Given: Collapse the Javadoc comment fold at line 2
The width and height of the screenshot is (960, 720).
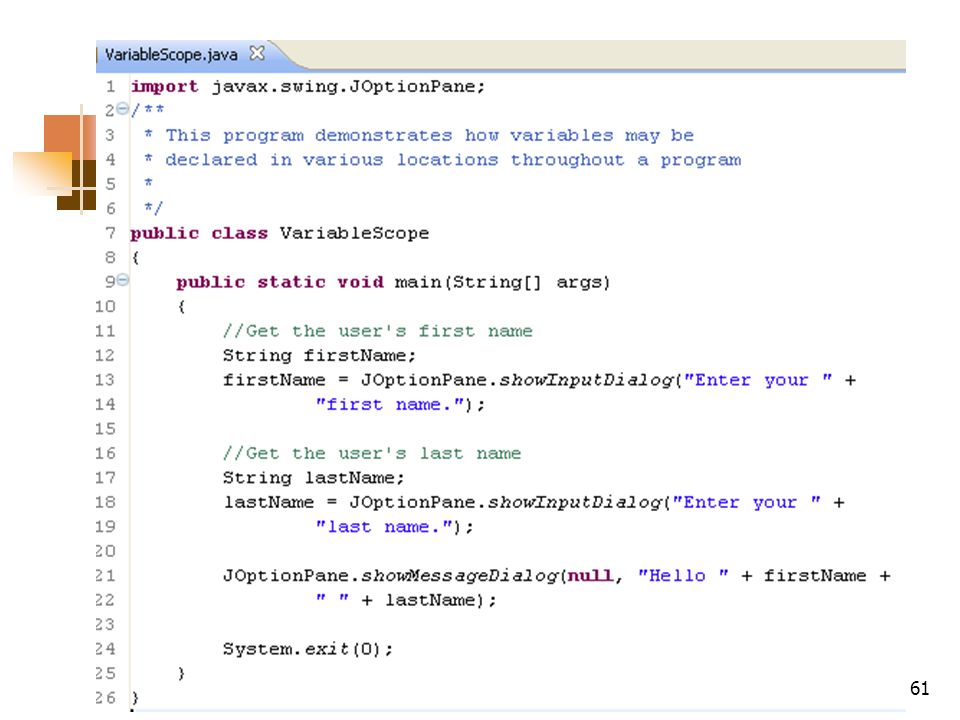Looking at the screenshot, I should coord(122,109).
